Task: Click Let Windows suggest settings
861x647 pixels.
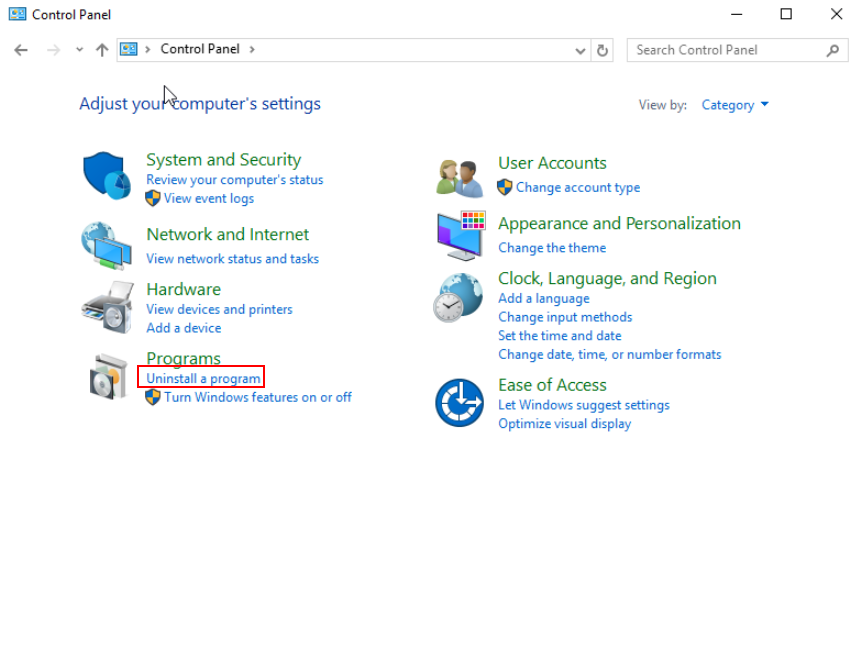Action: tap(584, 405)
